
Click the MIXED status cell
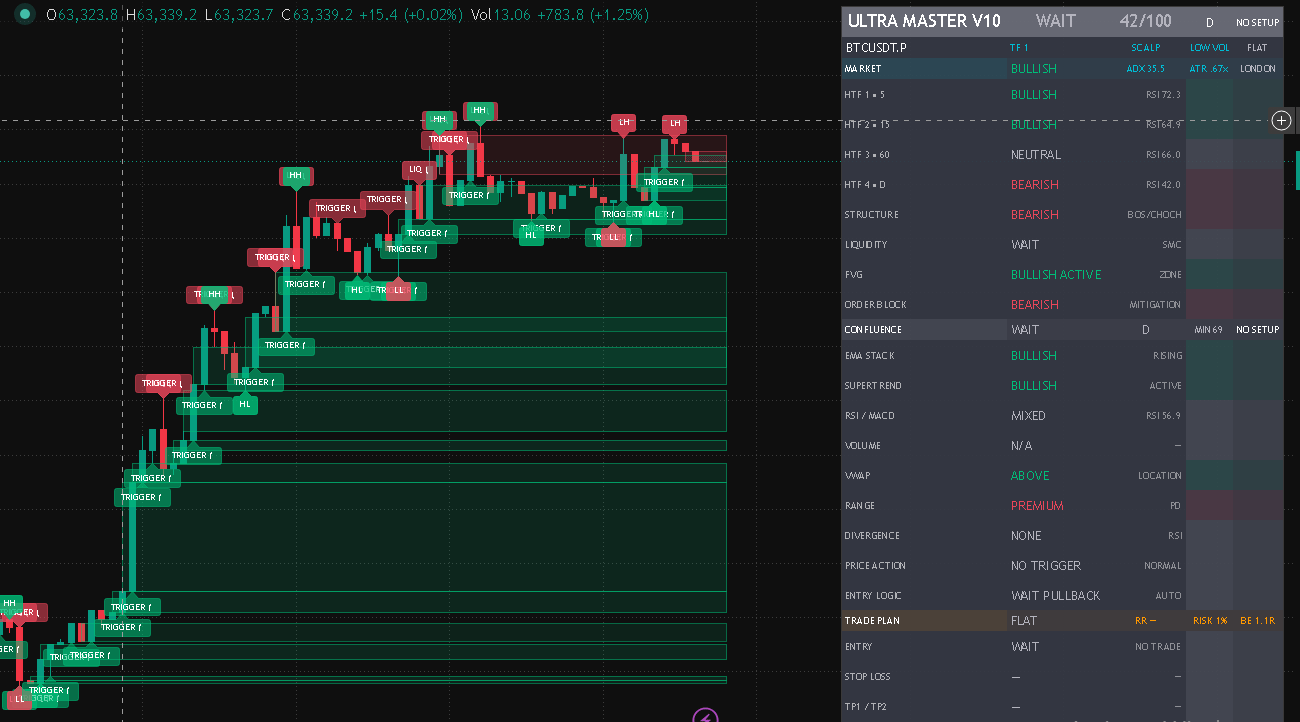coord(1028,416)
